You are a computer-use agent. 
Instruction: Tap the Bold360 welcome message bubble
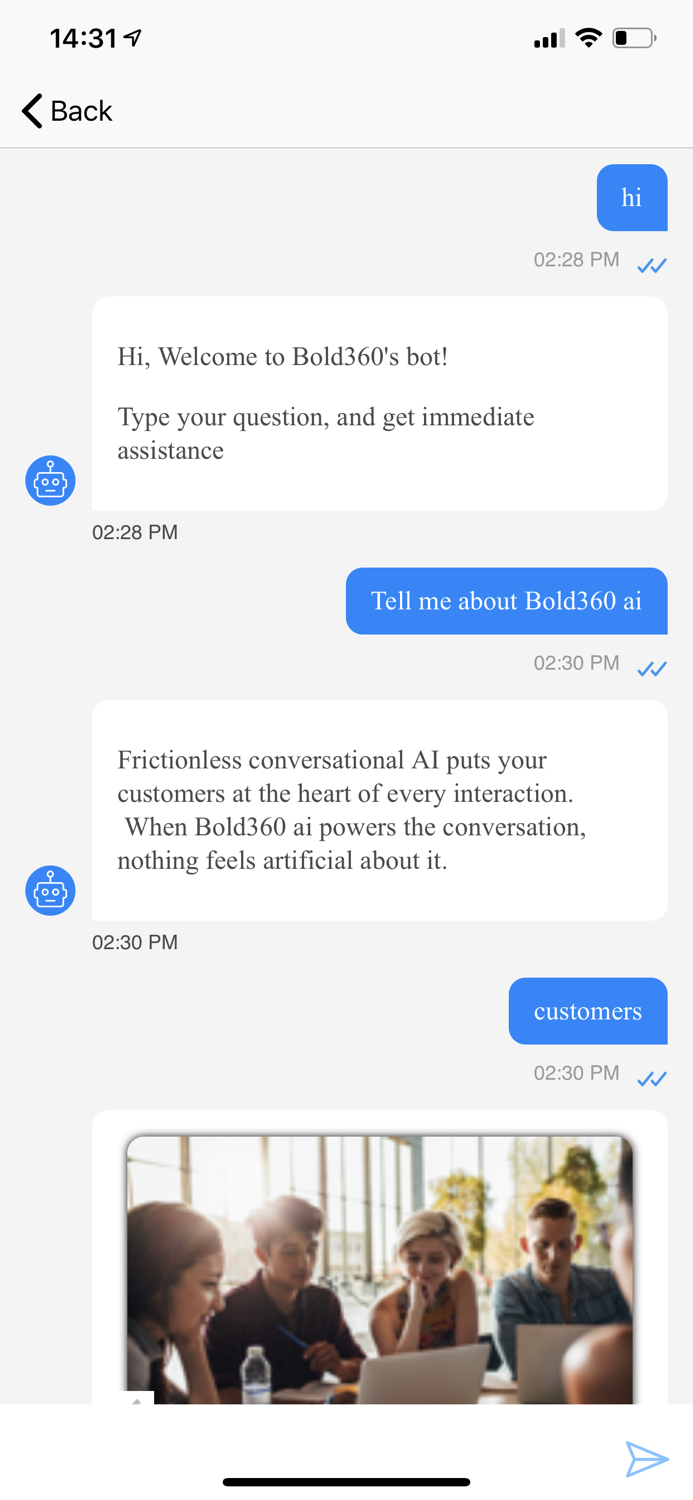click(x=380, y=404)
